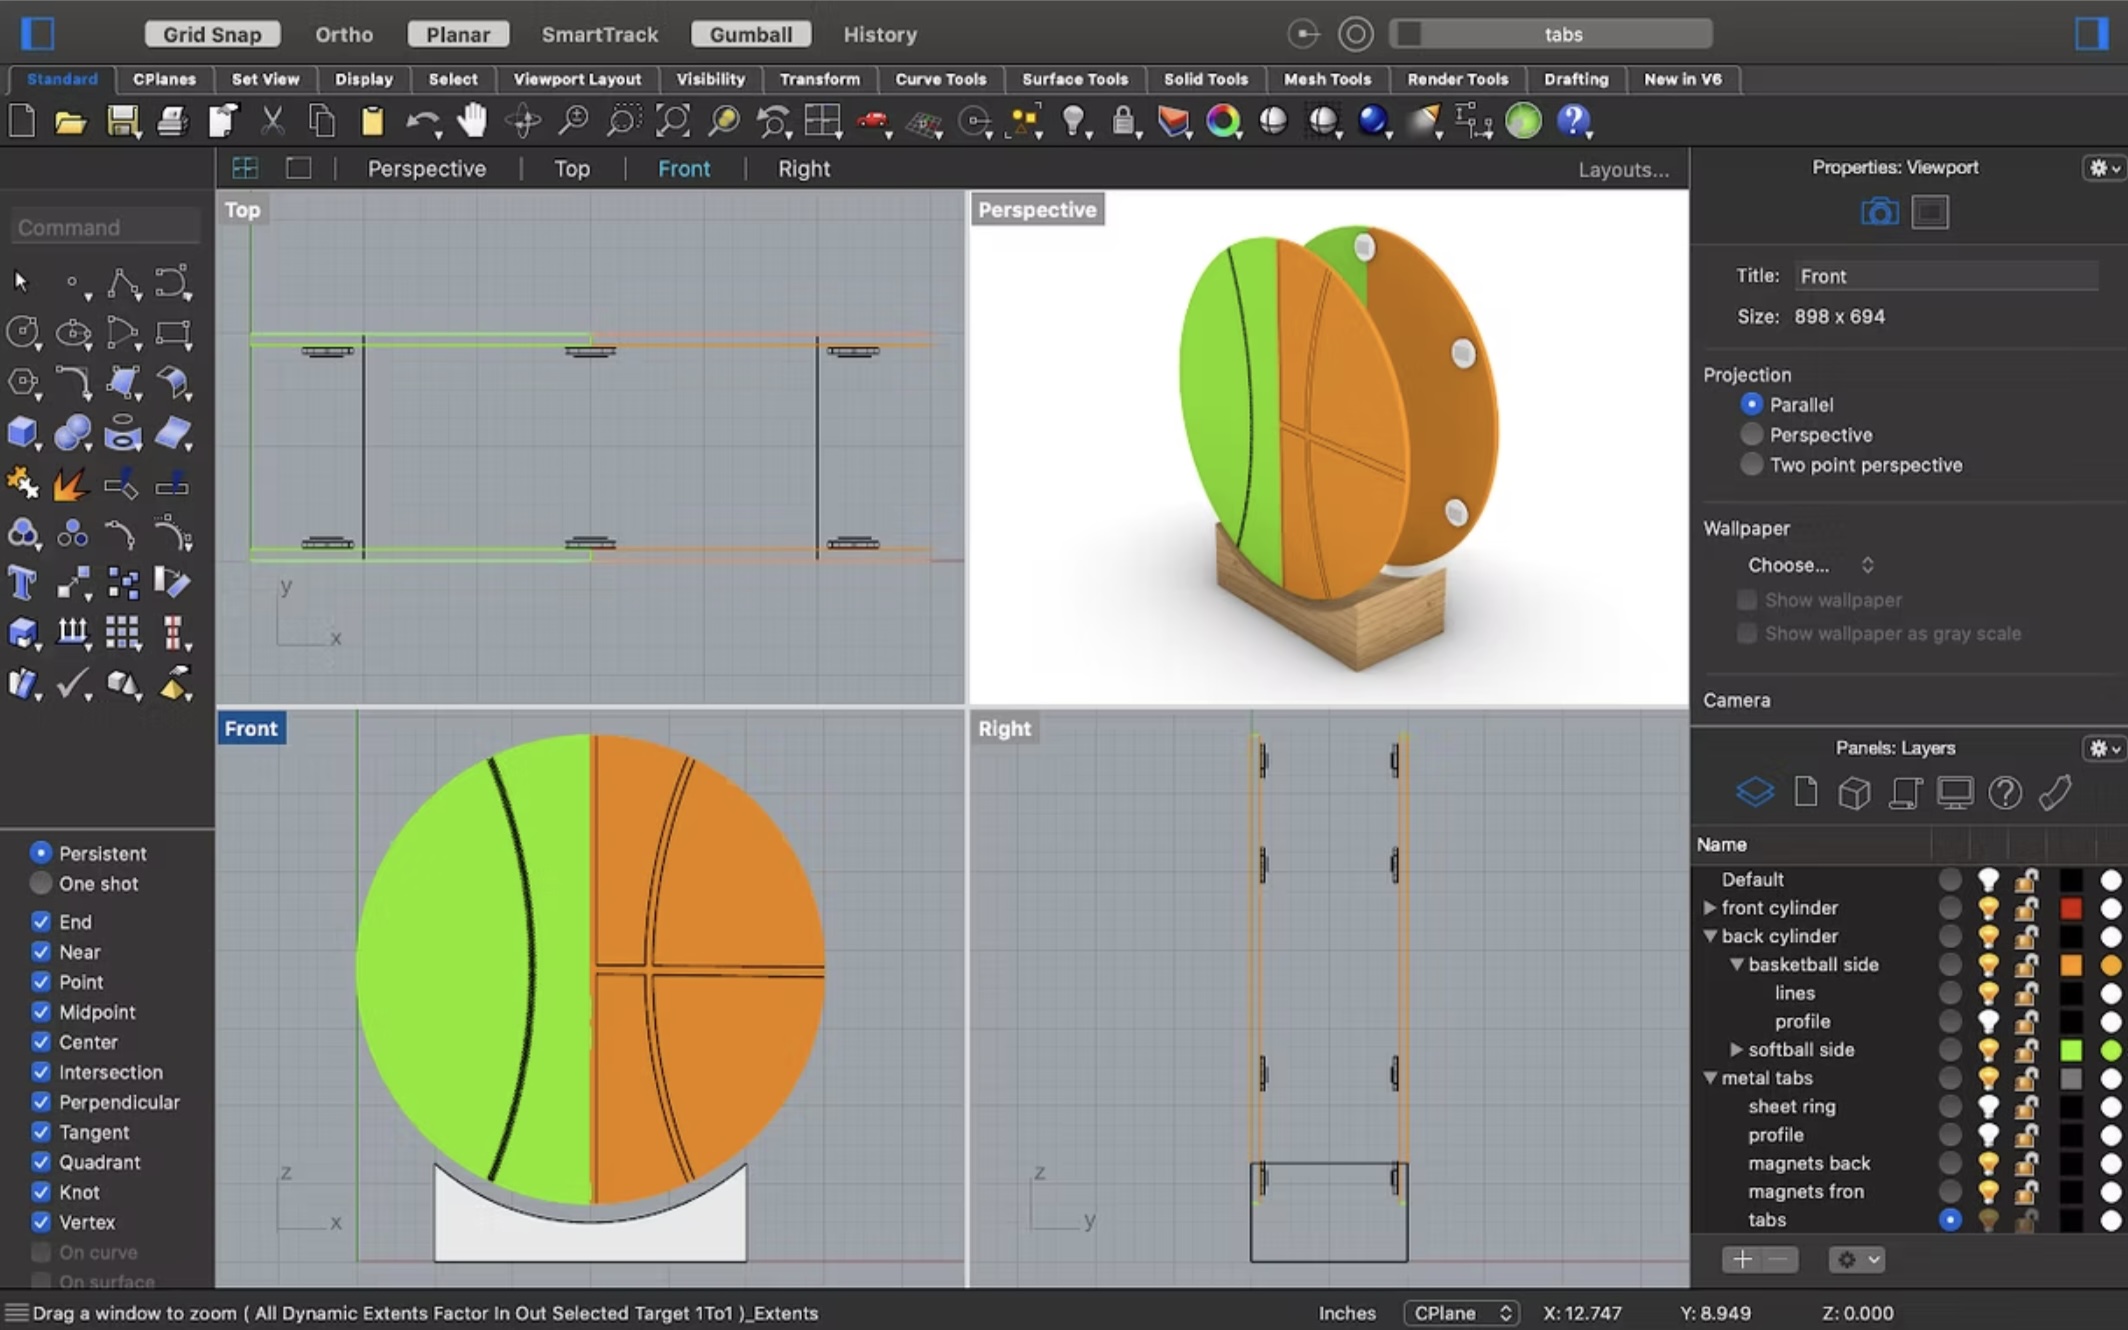This screenshot has width=2128, height=1330.
Task: Select the Pan hand tool
Action: (472, 122)
